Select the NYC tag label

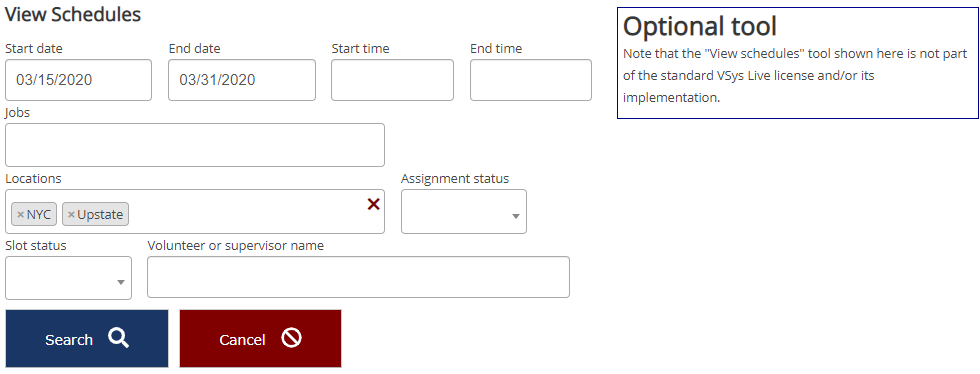pos(39,215)
